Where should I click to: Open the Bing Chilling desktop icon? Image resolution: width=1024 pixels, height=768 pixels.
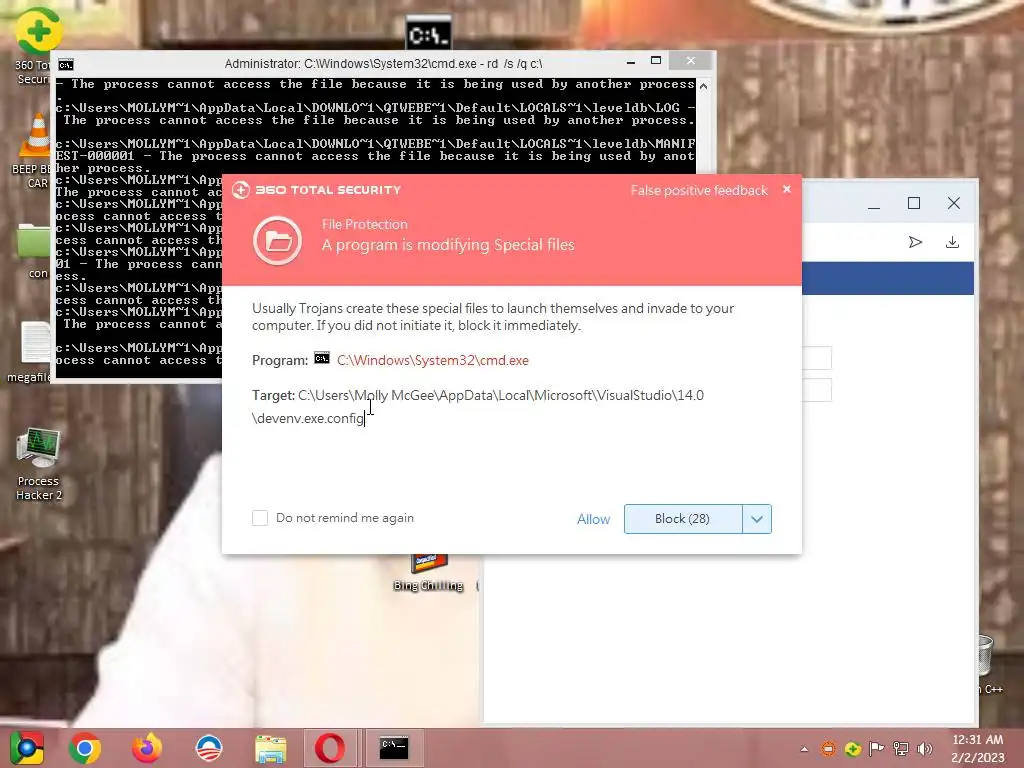428,573
